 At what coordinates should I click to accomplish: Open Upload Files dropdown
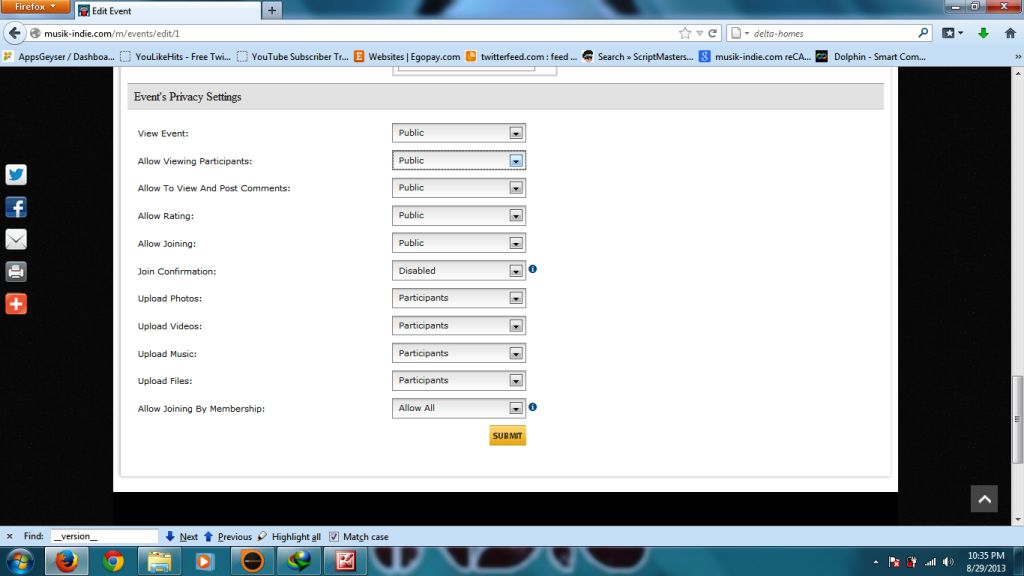click(x=459, y=381)
